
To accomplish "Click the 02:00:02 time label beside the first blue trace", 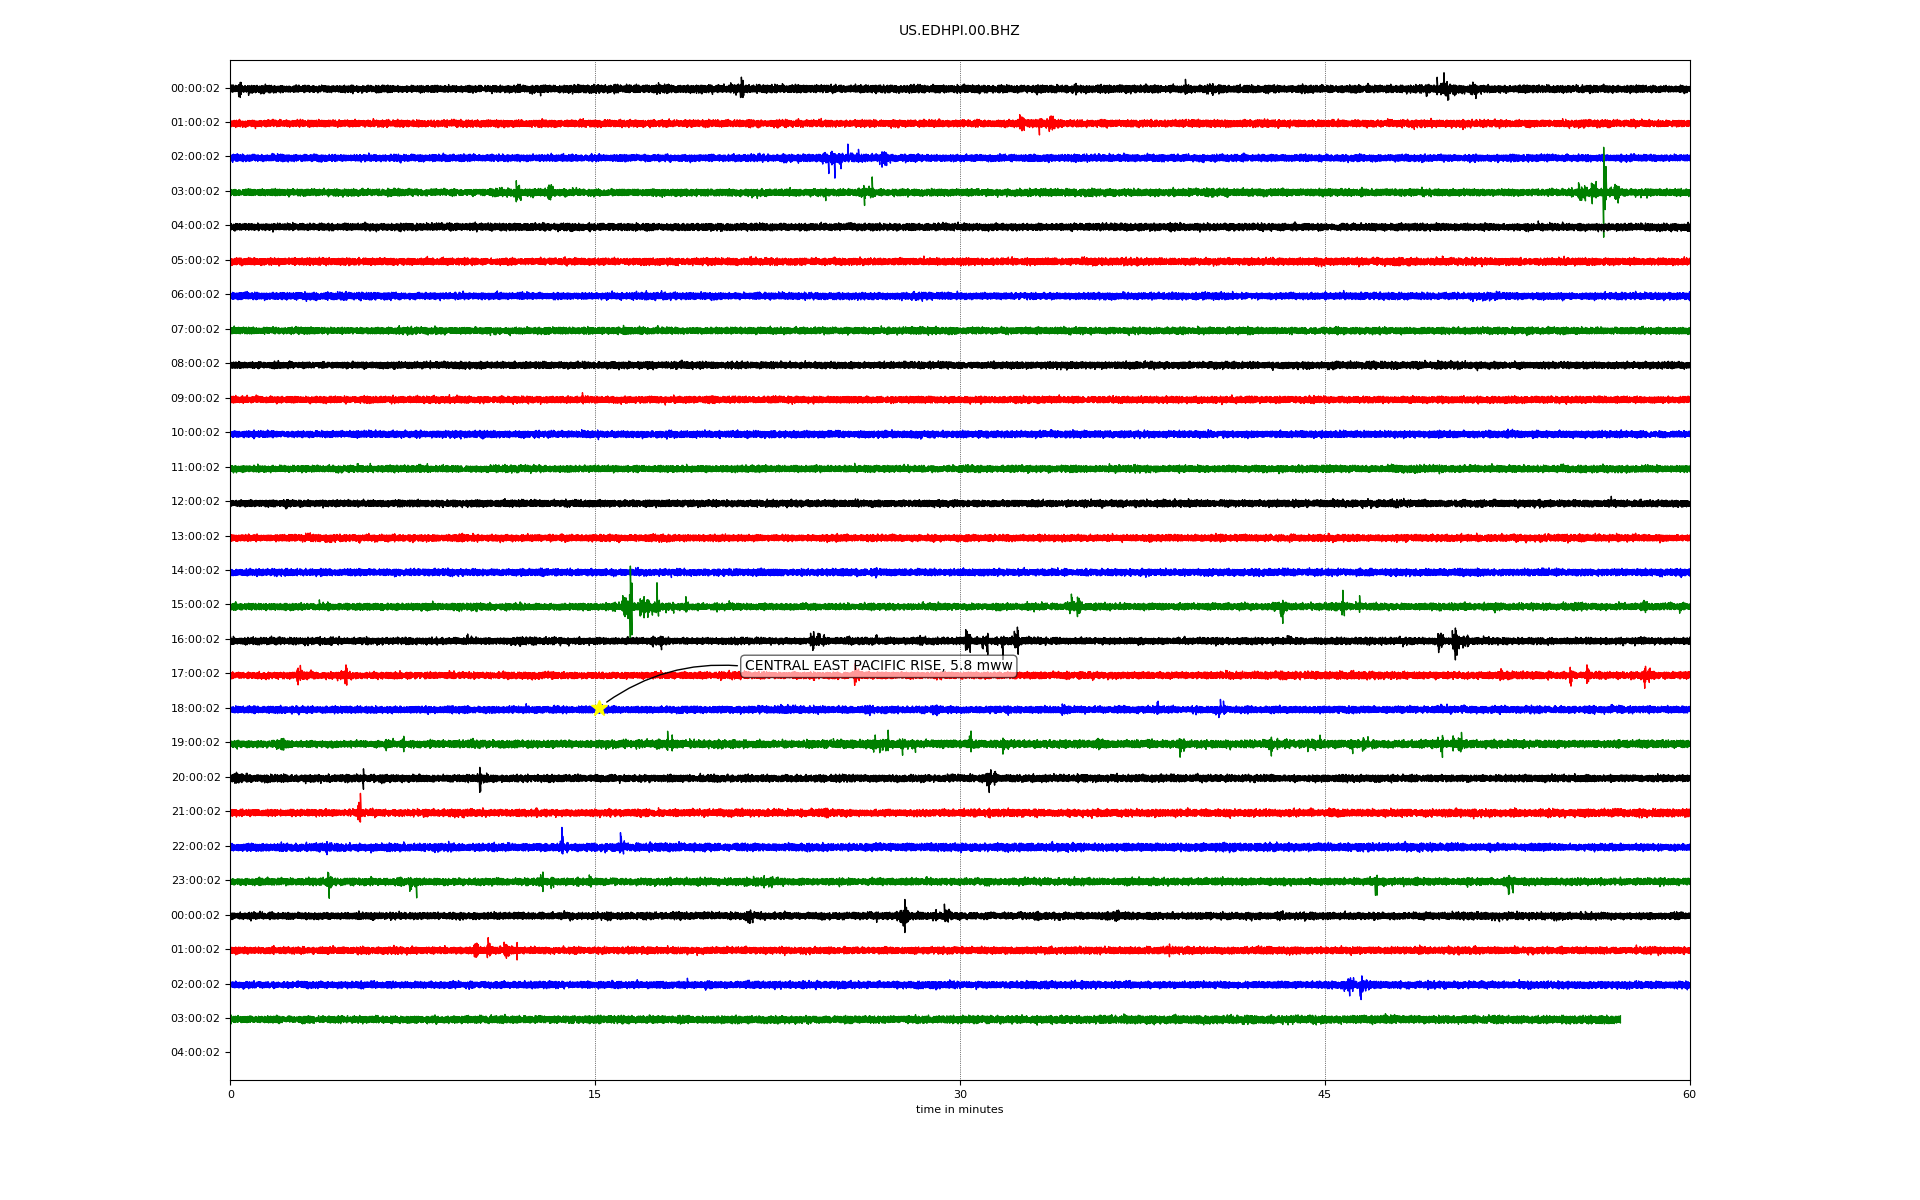I will click(195, 157).
